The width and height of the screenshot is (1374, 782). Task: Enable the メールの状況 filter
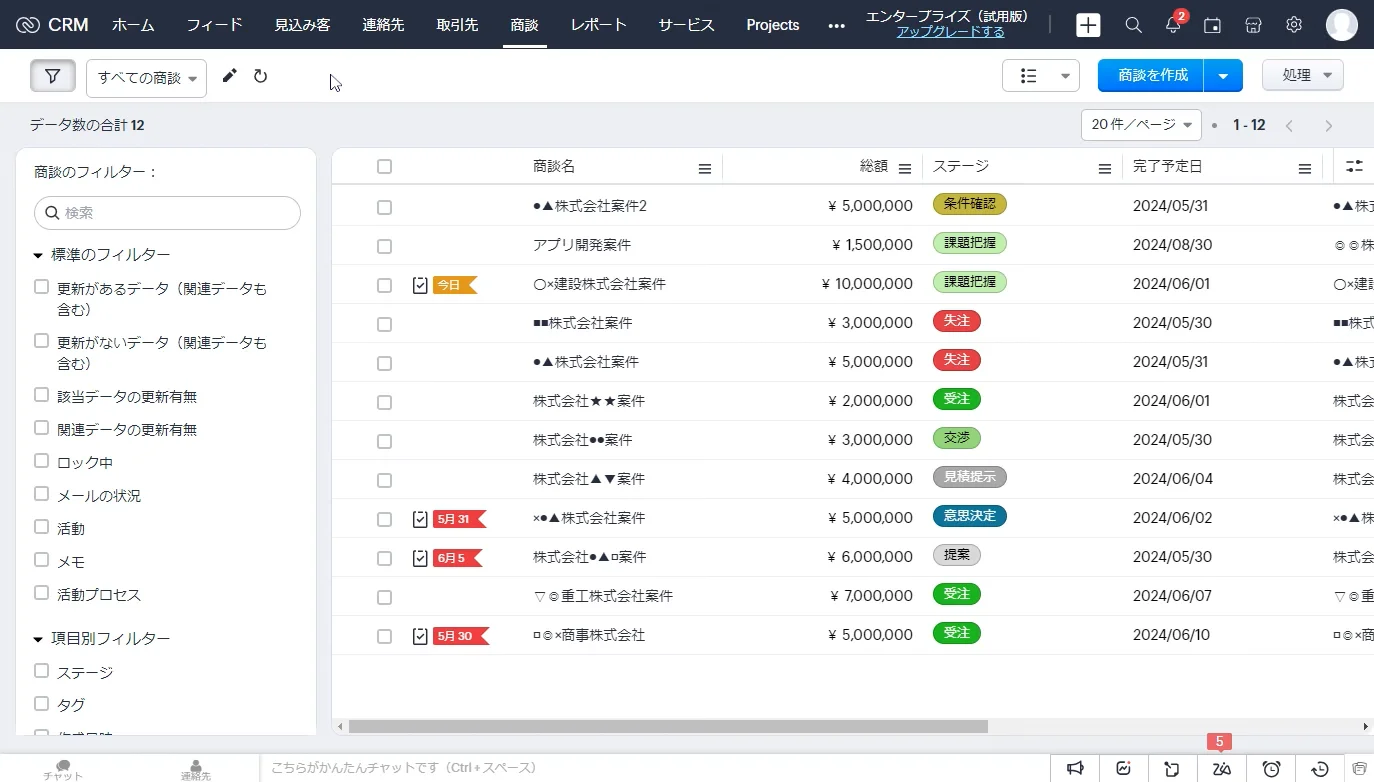[42, 494]
